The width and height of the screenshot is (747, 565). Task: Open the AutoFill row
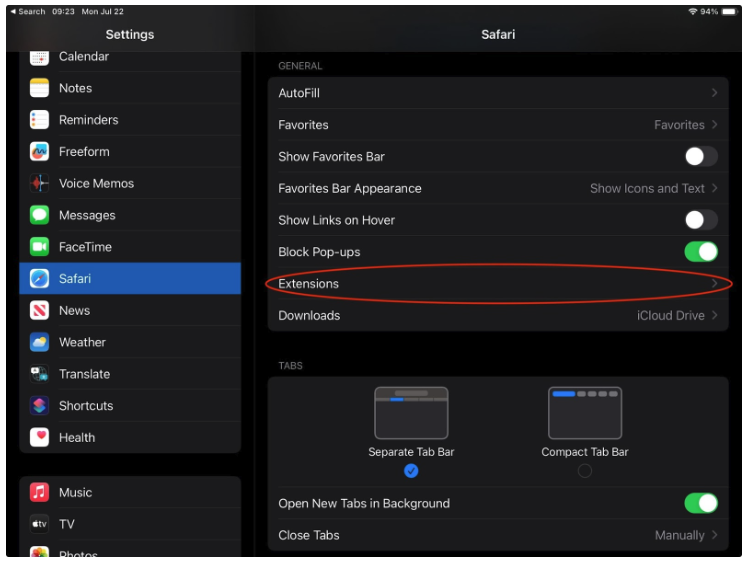pos(498,93)
